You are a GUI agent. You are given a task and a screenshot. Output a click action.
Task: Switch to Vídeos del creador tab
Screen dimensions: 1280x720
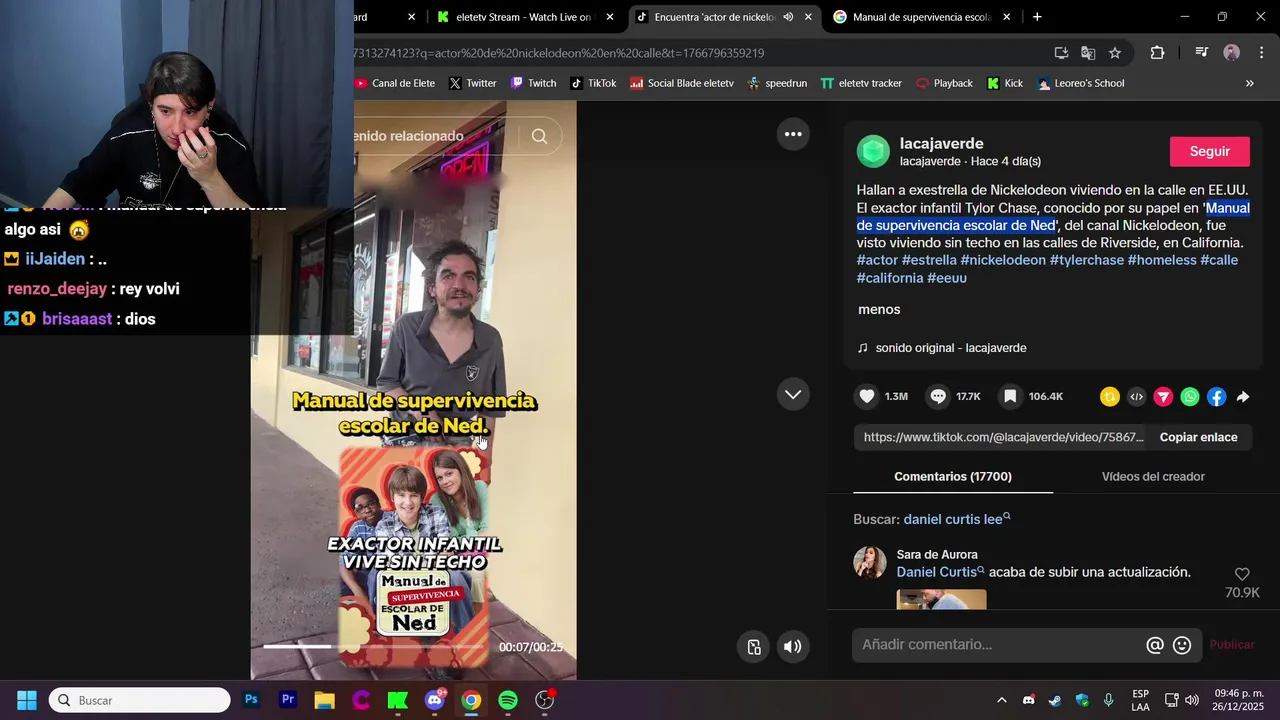pos(1153,476)
